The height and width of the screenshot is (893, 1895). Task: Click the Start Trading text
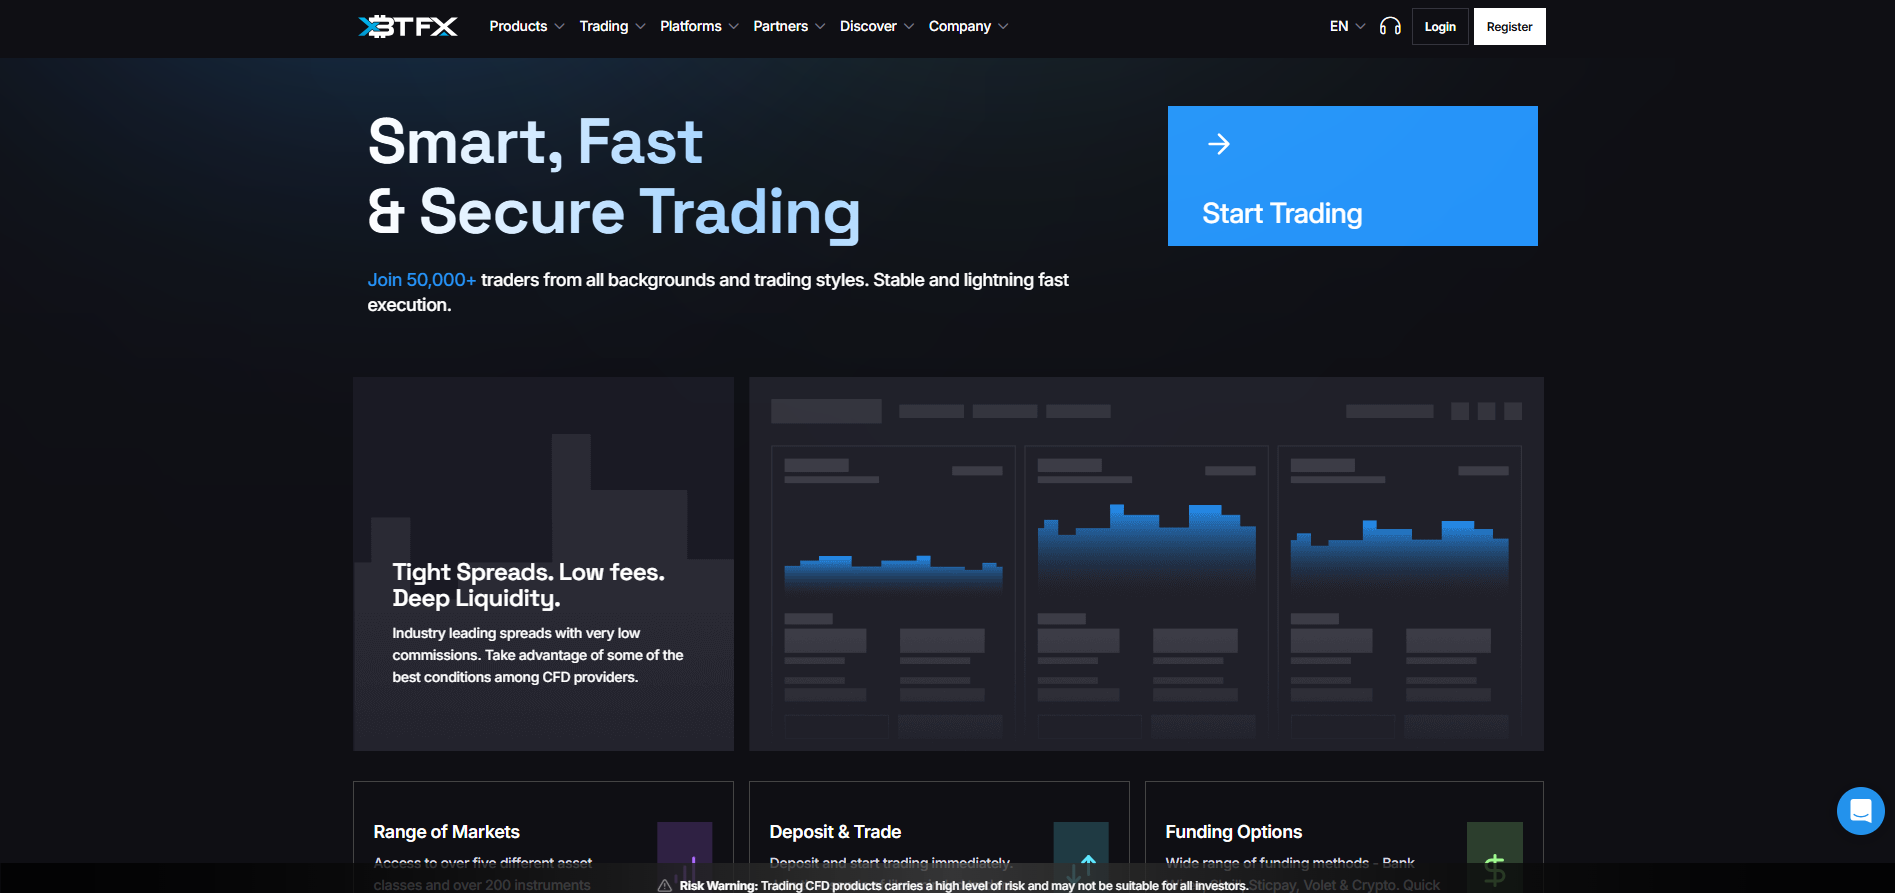point(1282,214)
